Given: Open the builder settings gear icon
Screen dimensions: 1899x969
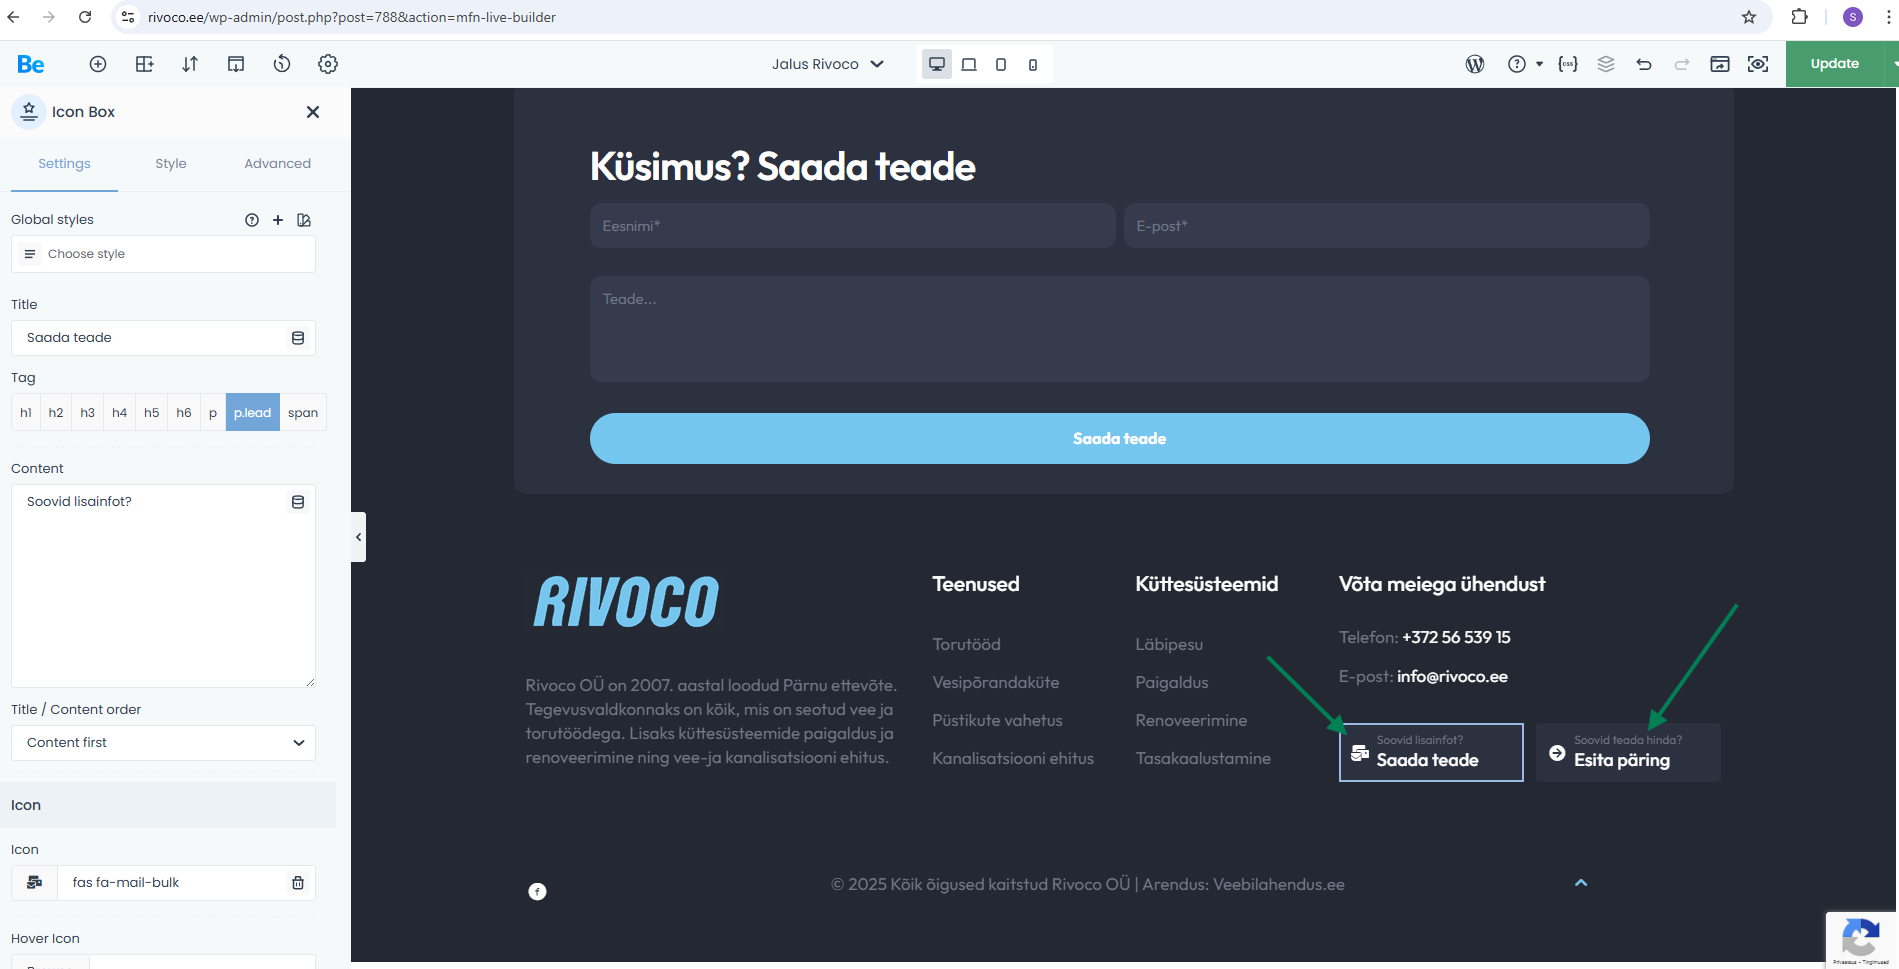Looking at the screenshot, I should click(328, 64).
